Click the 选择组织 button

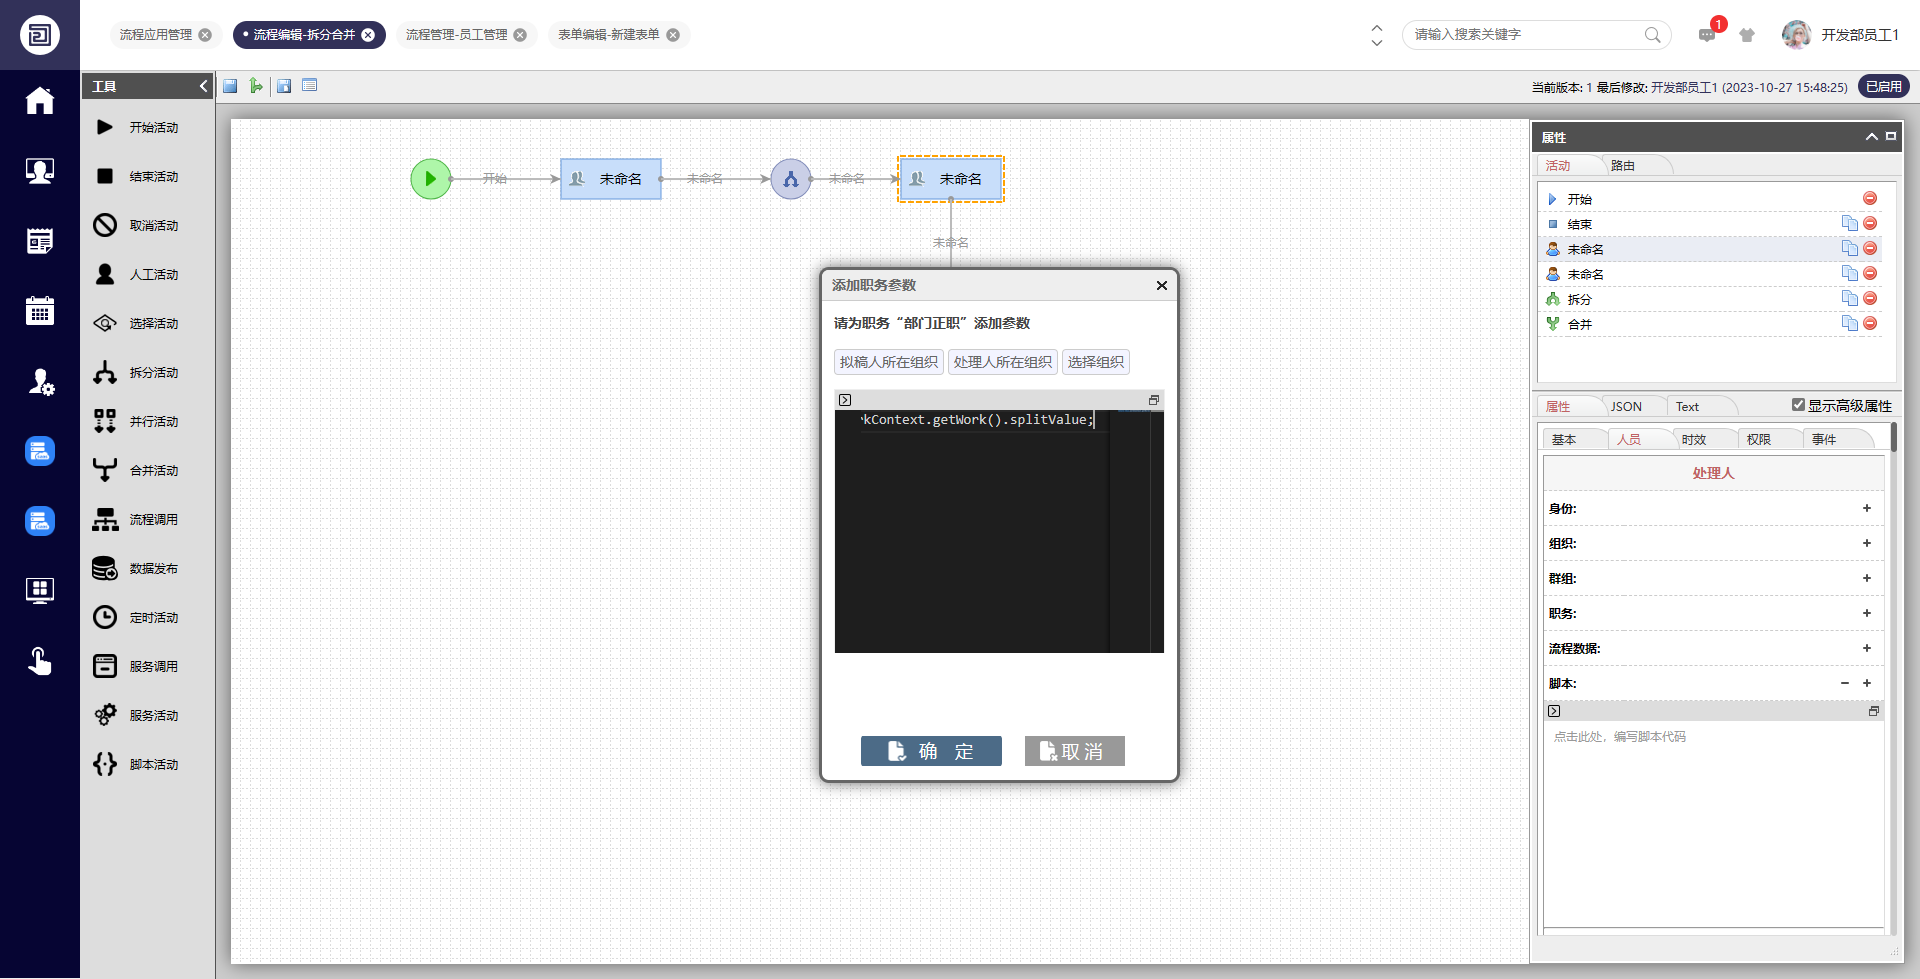(1096, 362)
